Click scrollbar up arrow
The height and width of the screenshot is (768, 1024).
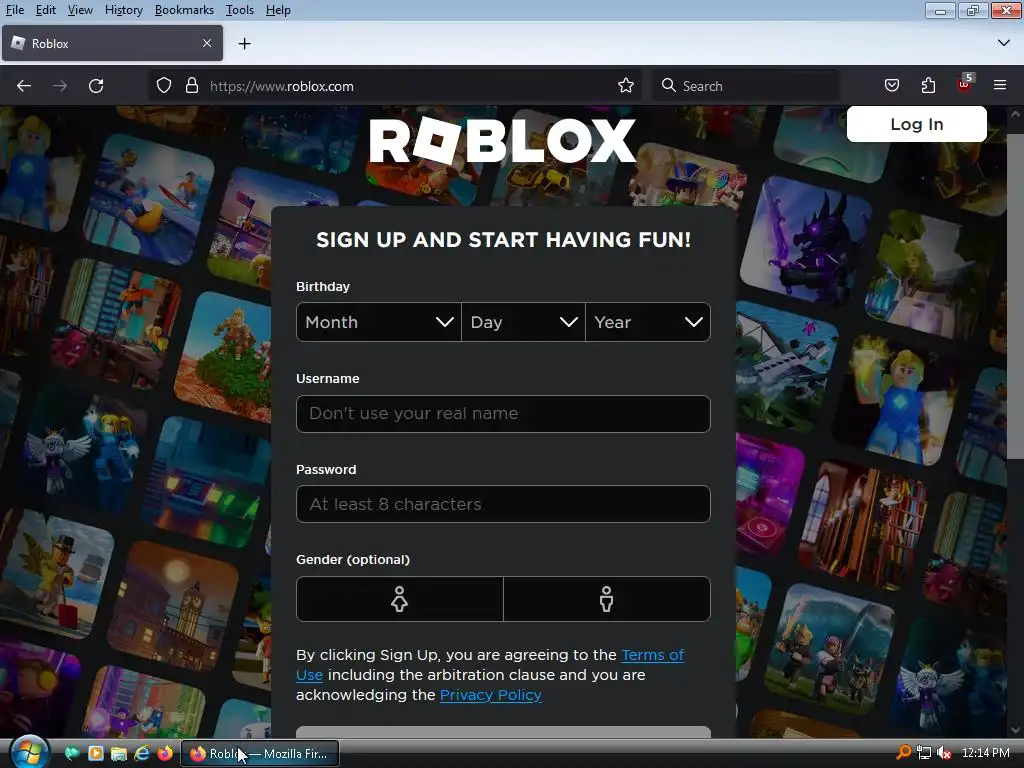click(1015, 114)
